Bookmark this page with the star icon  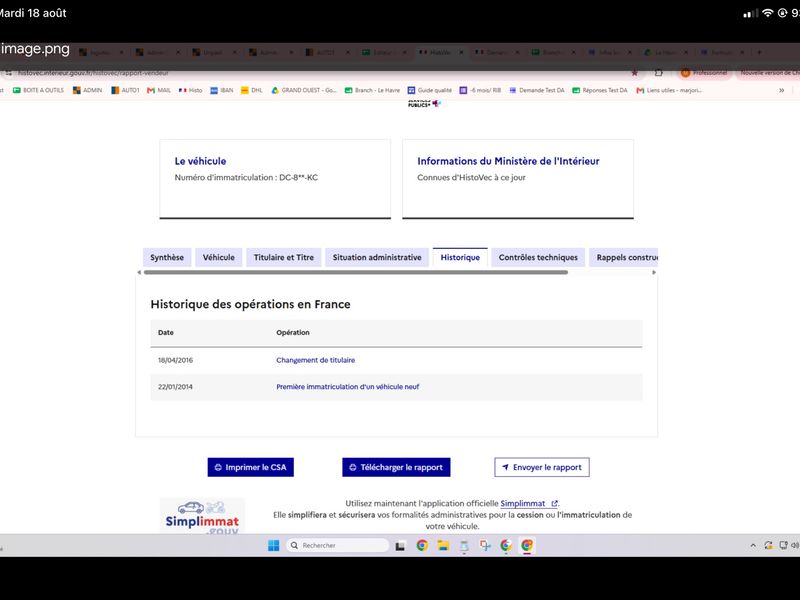(635, 73)
